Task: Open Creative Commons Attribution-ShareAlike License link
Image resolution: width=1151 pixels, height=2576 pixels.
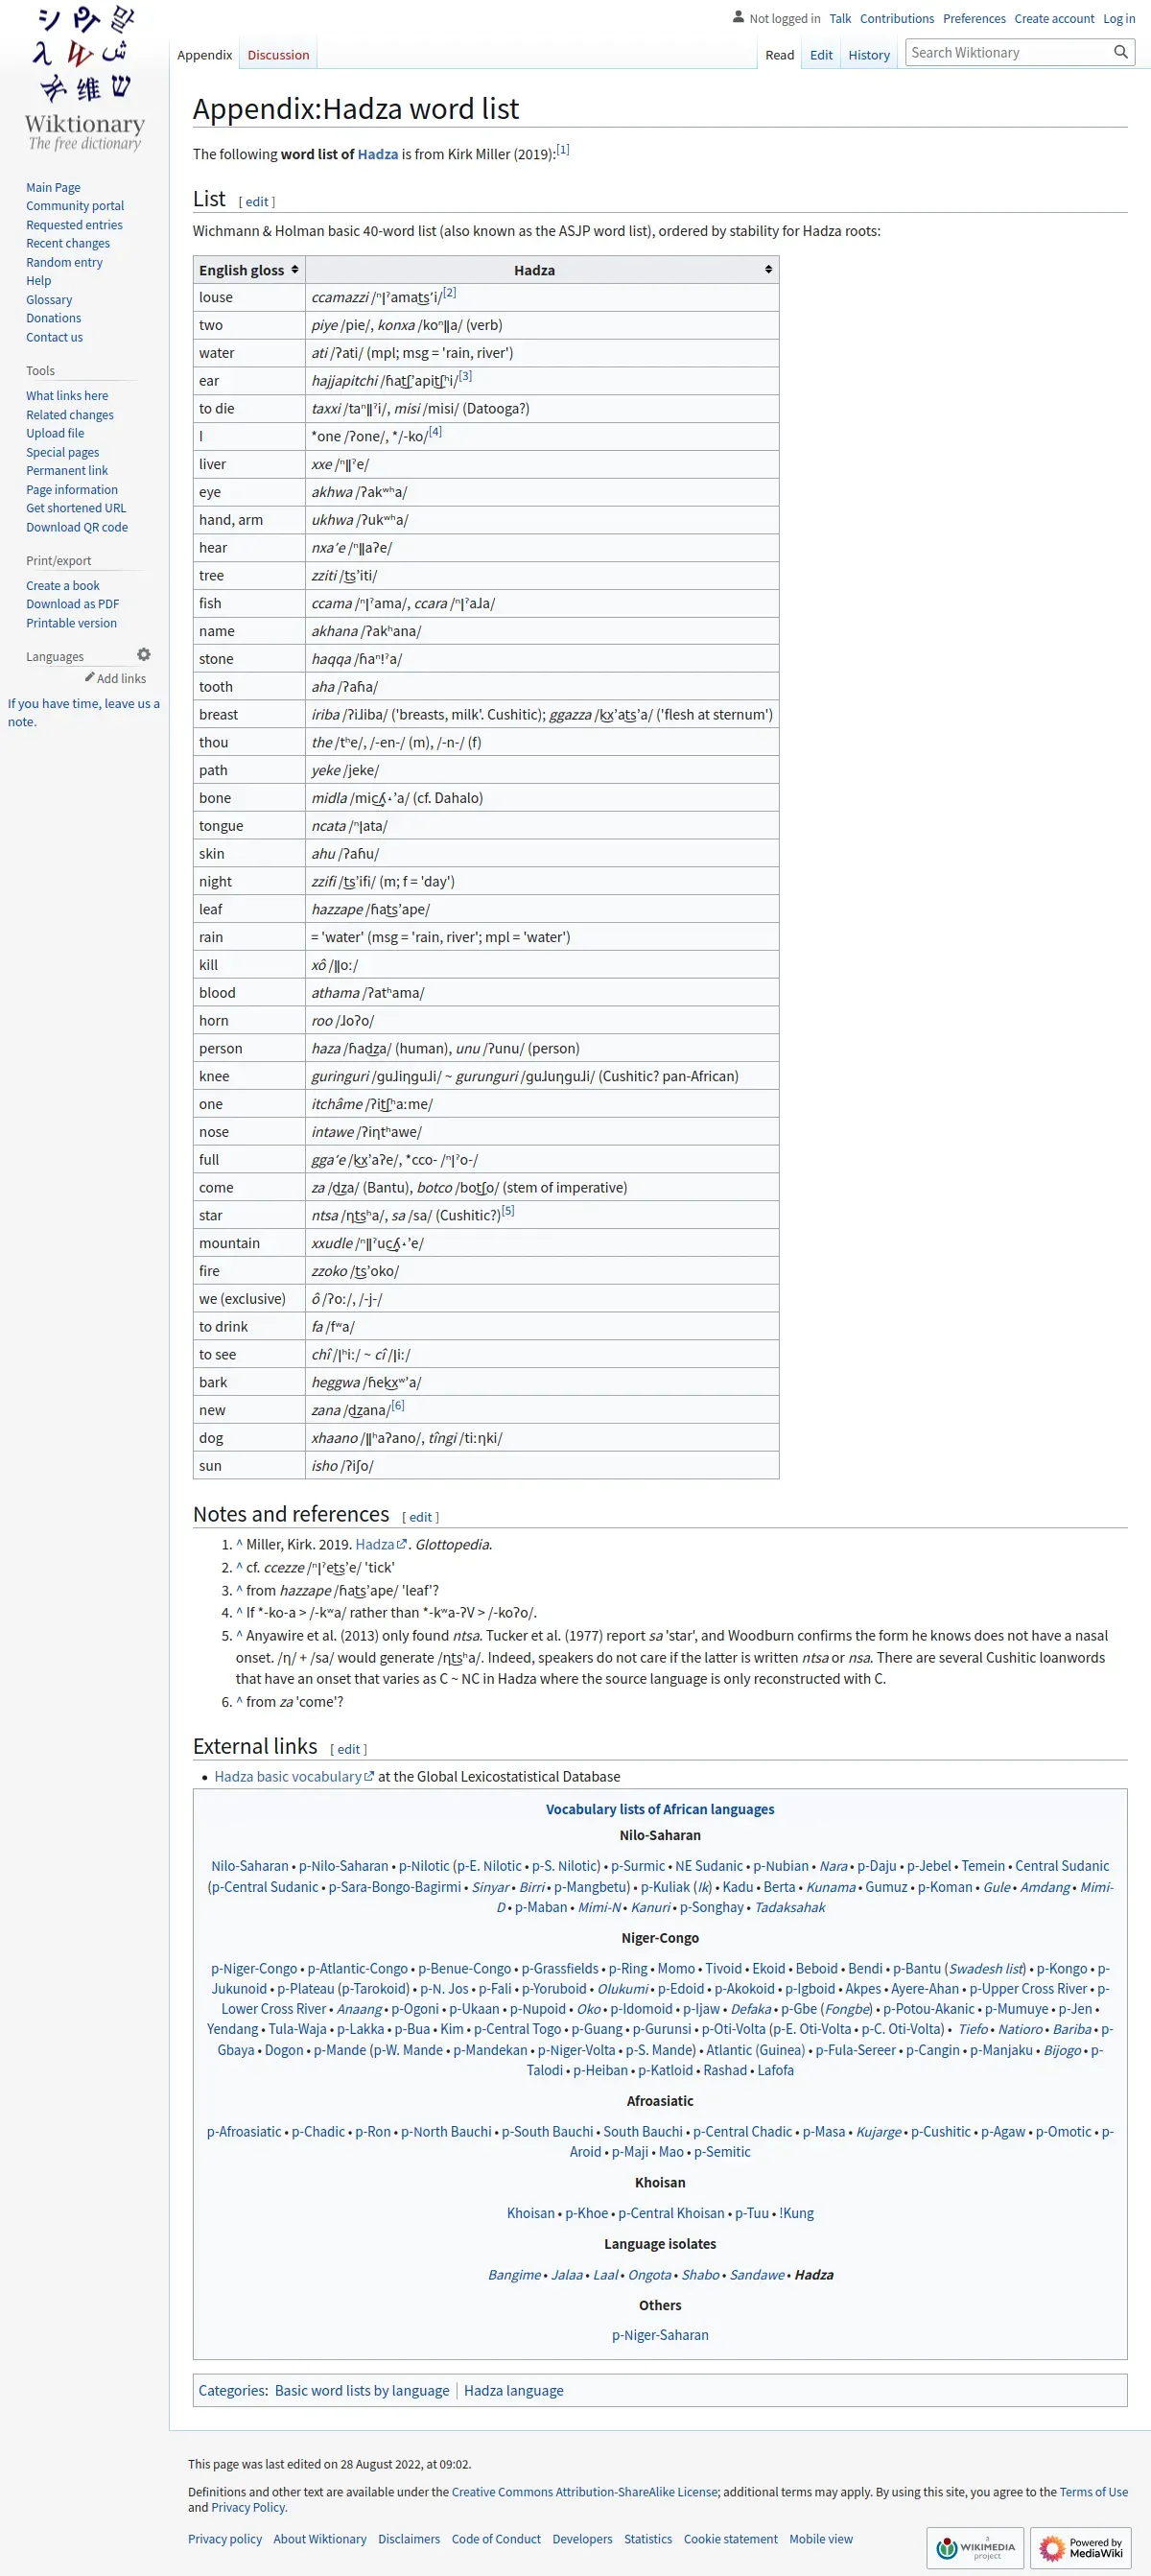Action: (x=585, y=2492)
